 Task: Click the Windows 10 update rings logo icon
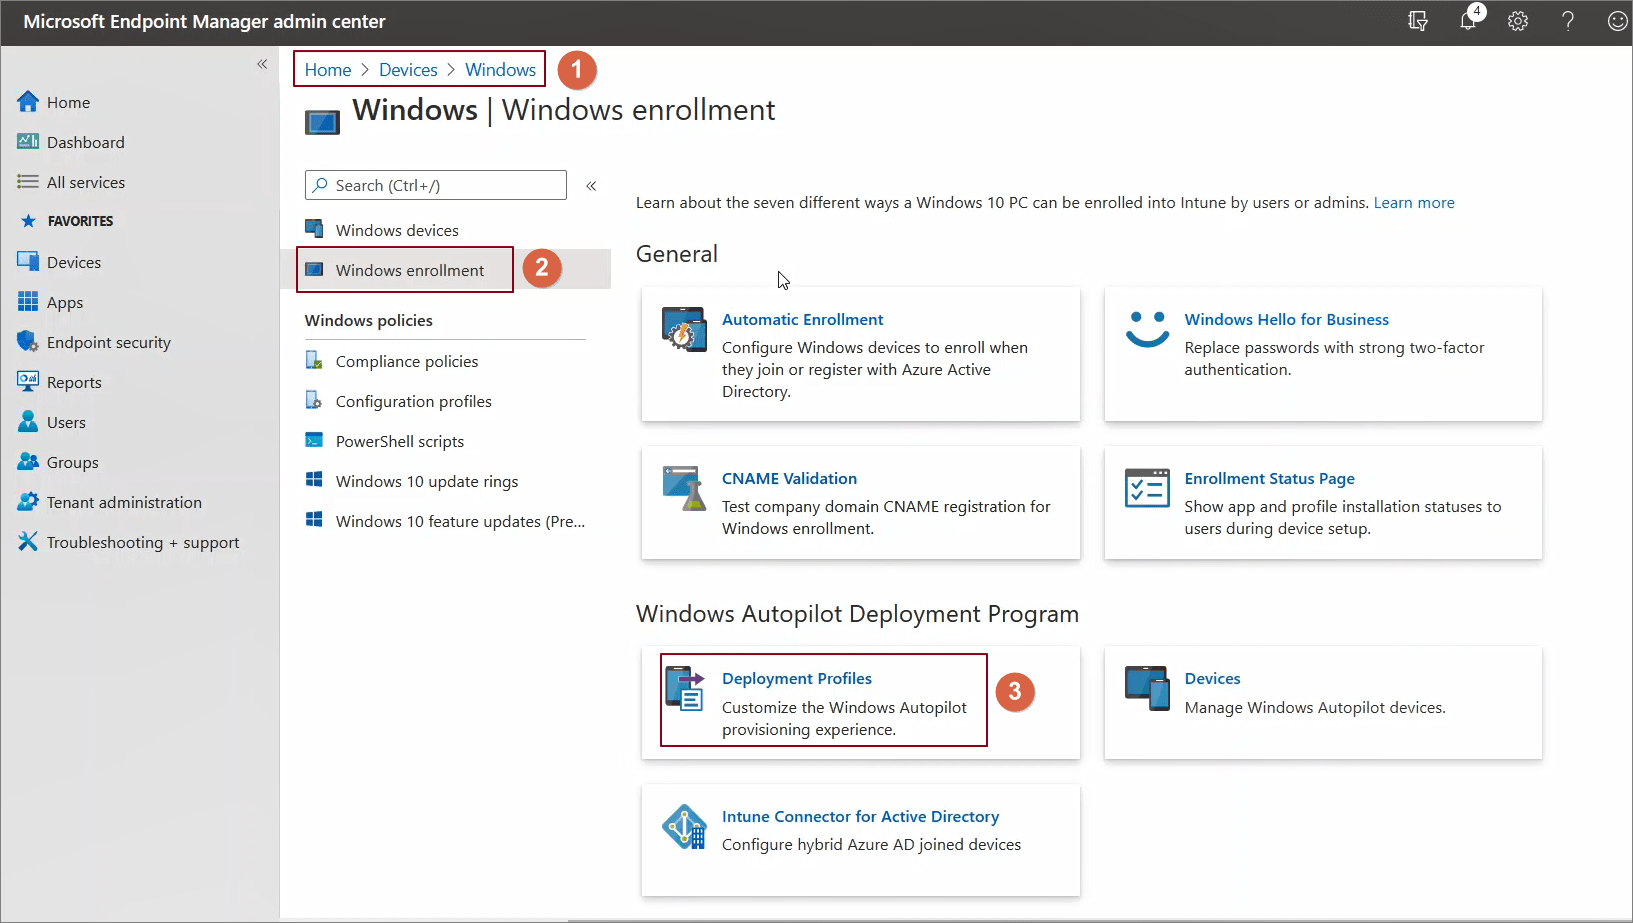click(x=314, y=480)
